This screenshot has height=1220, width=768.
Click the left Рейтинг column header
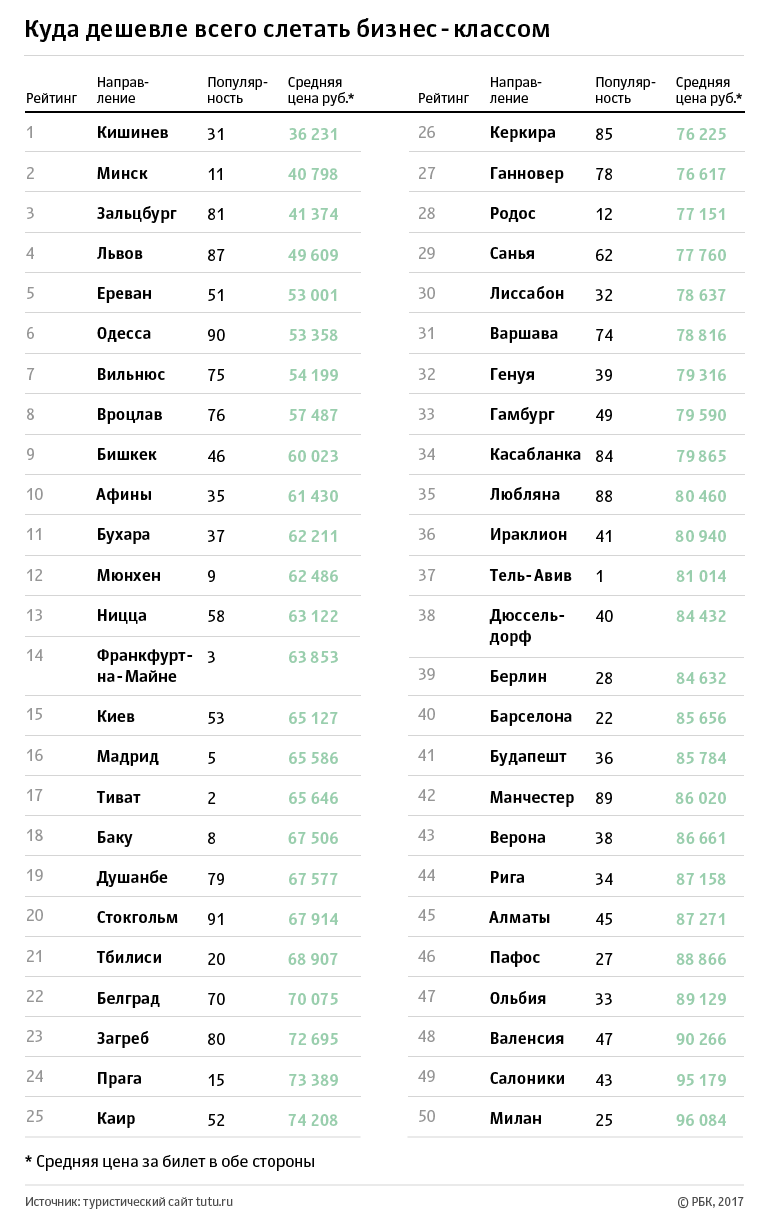[50, 98]
